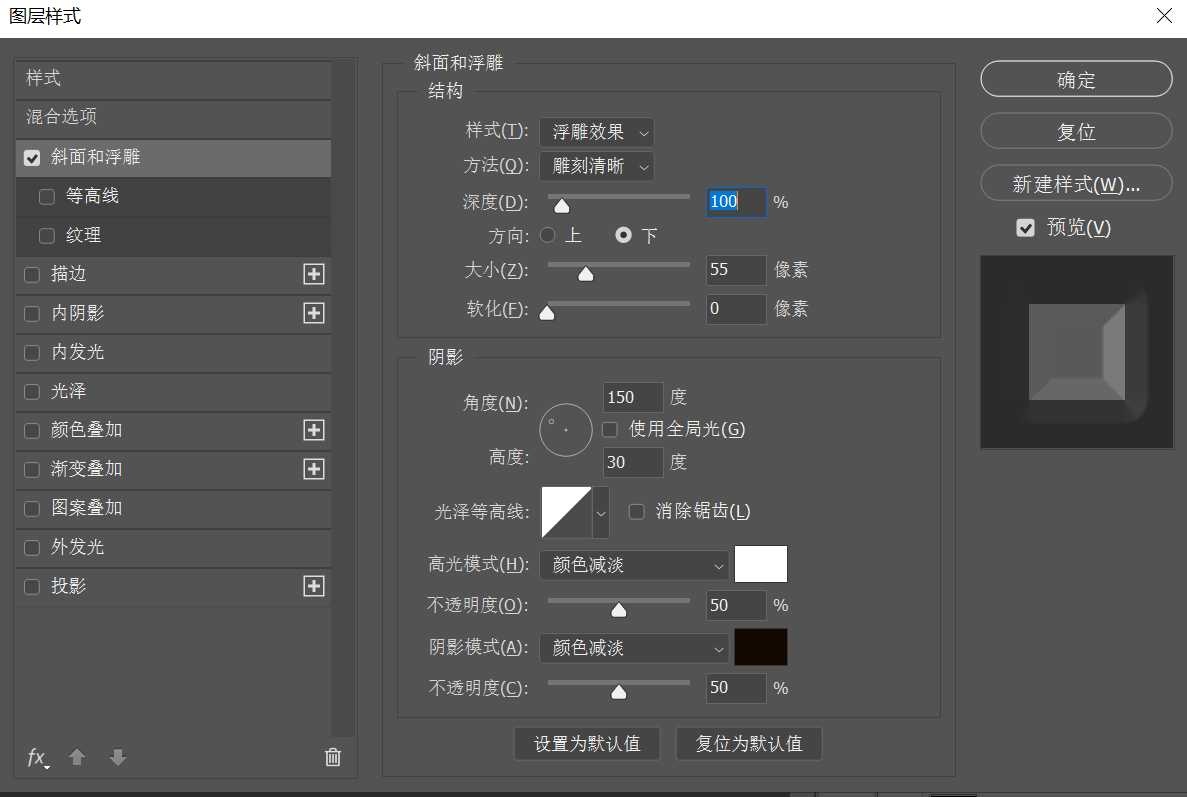Select direction 上 radio button

click(547, 235)
